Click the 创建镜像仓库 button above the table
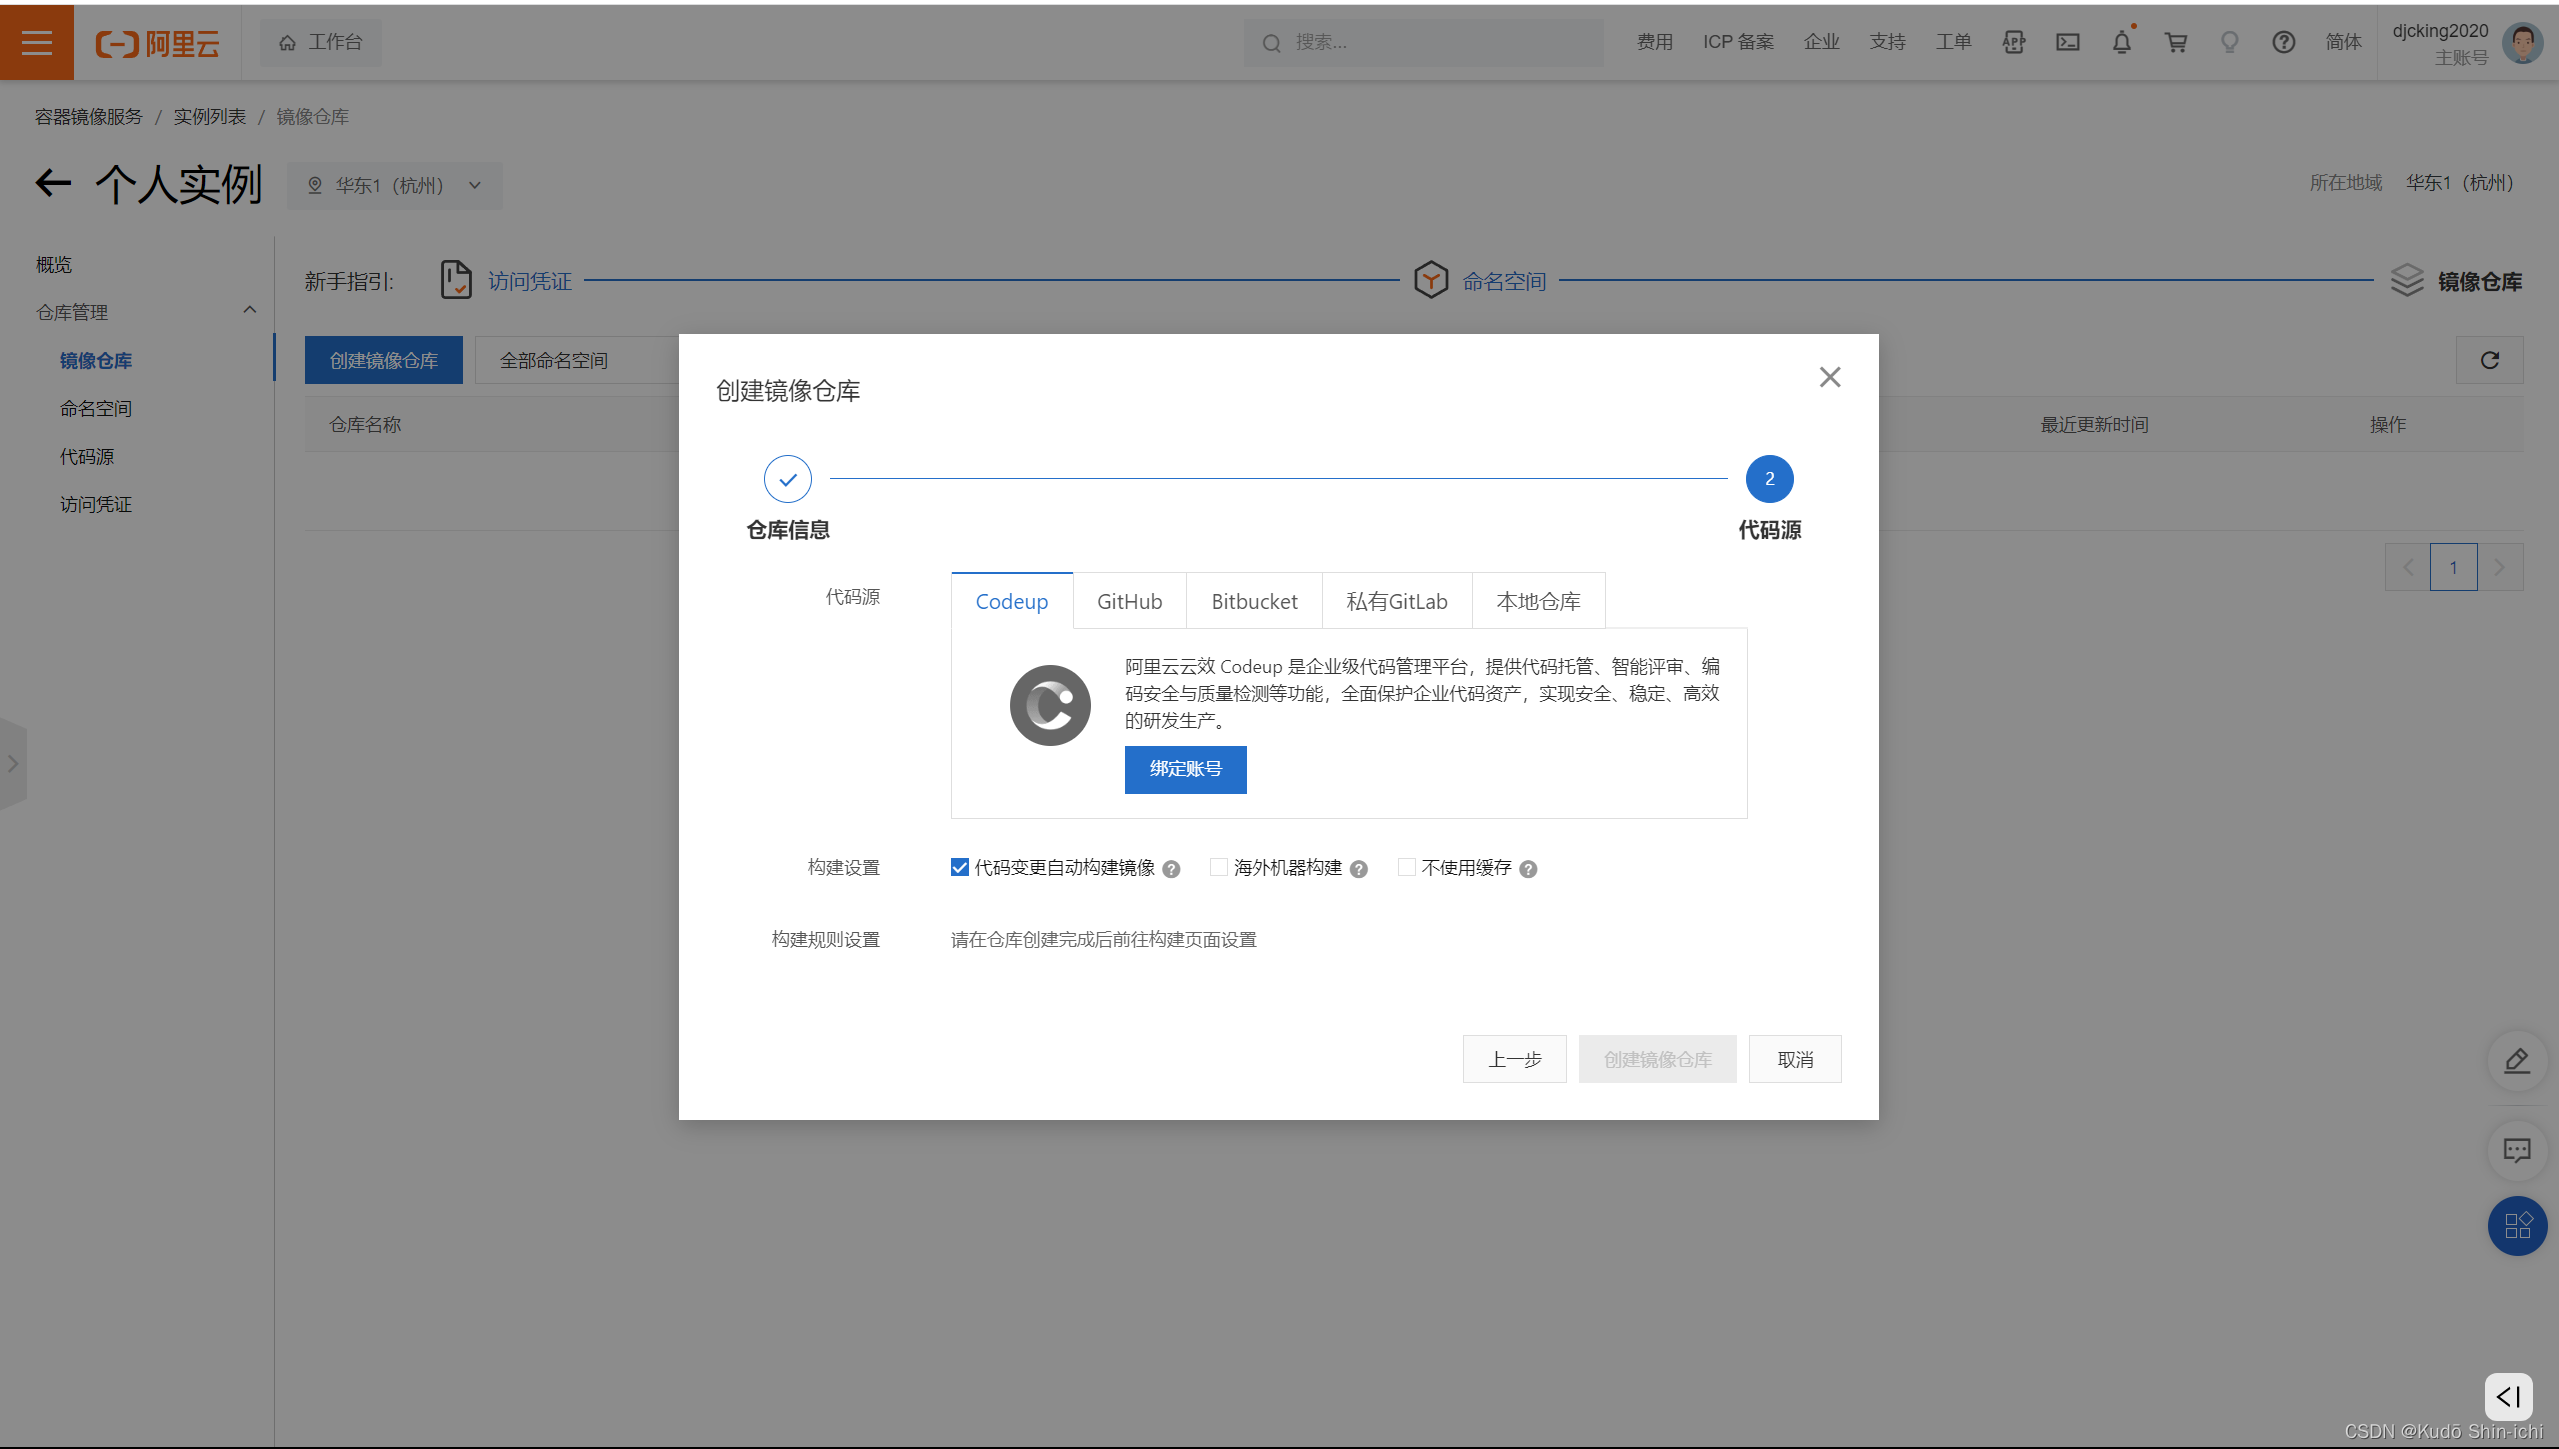2559x1449 pixels. tap(384, 360)
